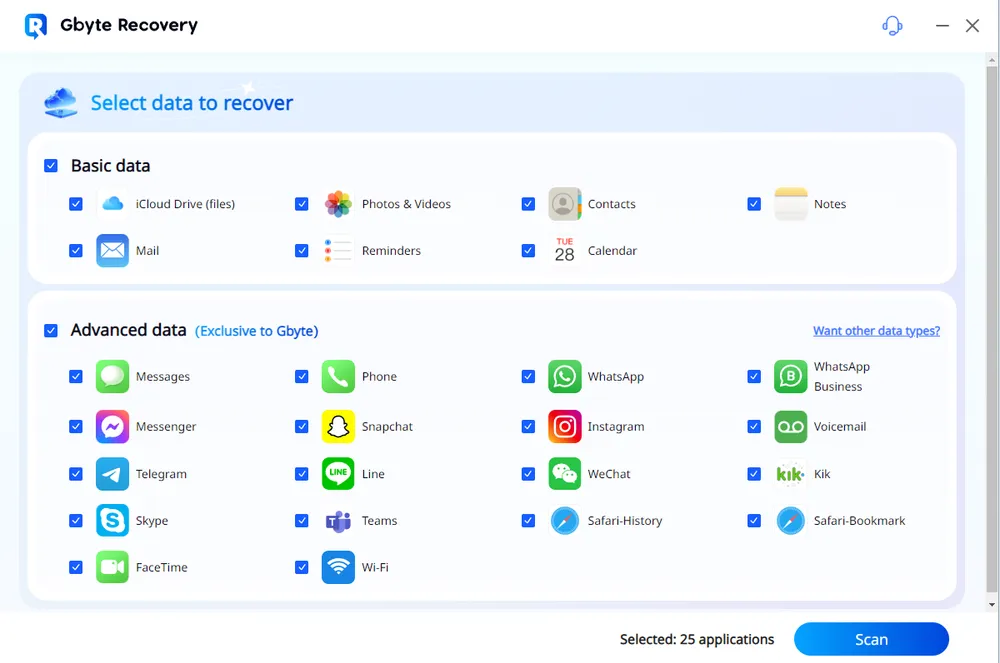
Task: Click the WeChat icon
Action: point(564,474)
